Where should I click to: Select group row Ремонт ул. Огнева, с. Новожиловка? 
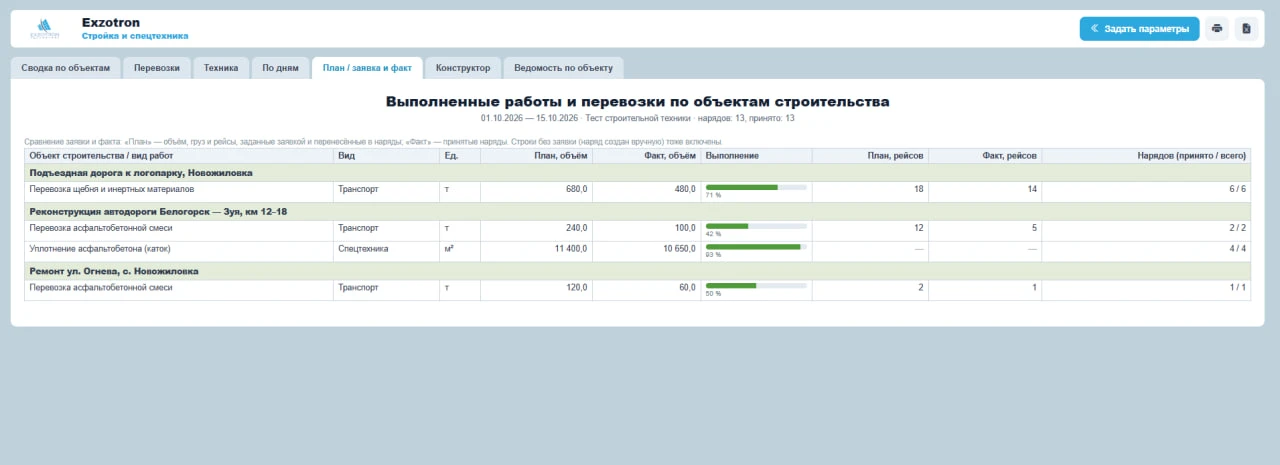(x=638, y=271)
